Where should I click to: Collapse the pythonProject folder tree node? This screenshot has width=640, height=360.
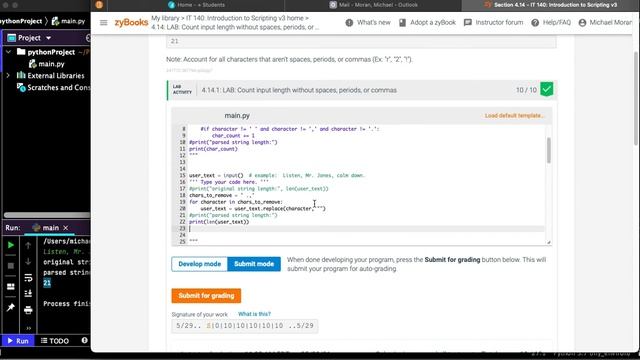click(x=8, y=52)
